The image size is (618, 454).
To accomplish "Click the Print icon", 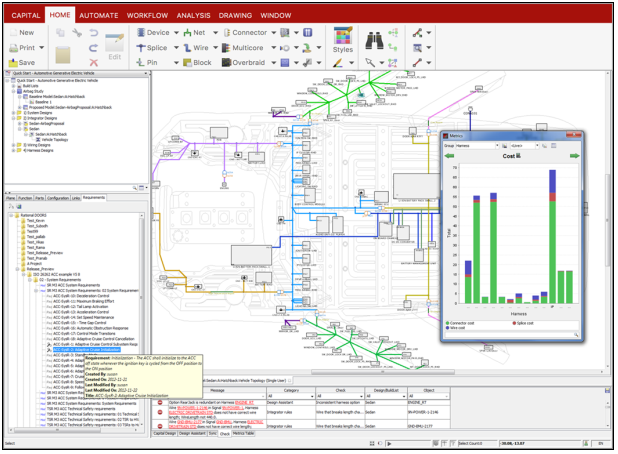I will pyautogui.click(x=13, y=48).
